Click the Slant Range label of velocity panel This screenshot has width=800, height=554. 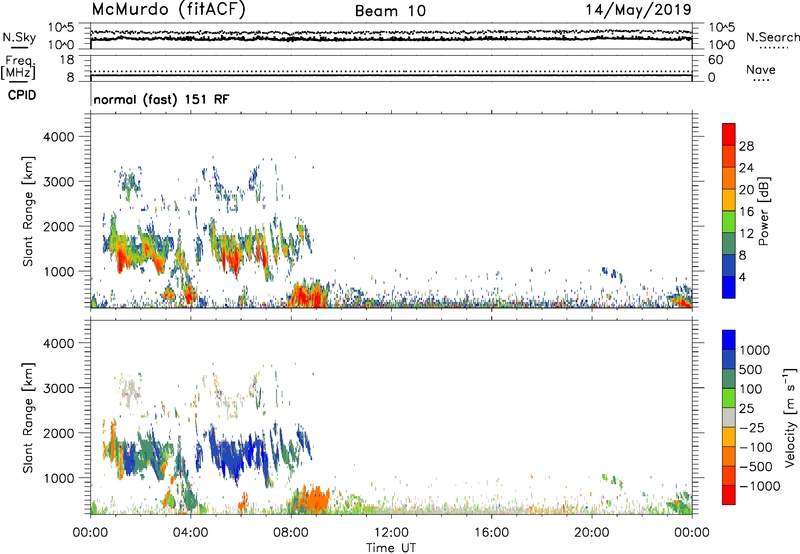(28, 418)
